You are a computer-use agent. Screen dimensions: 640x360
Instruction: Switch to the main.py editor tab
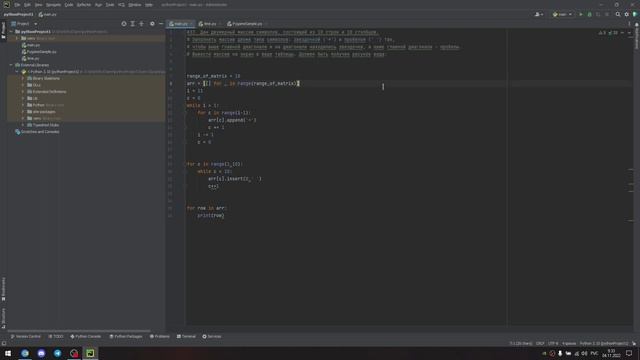tap(181, 24)
